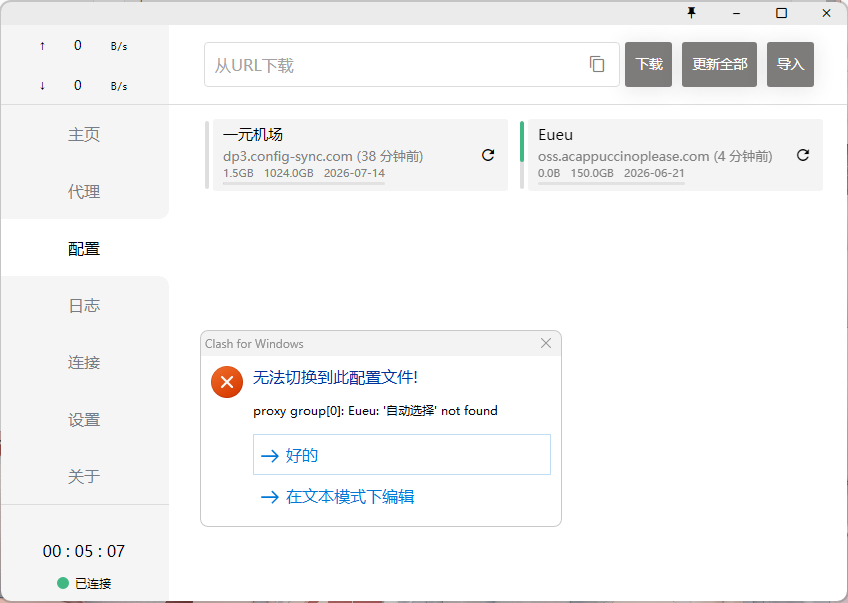Click the 导入 button
Image resolution: width=848 pixels, height=603 pixels.
pyautogui.click(x=790, y=64)
